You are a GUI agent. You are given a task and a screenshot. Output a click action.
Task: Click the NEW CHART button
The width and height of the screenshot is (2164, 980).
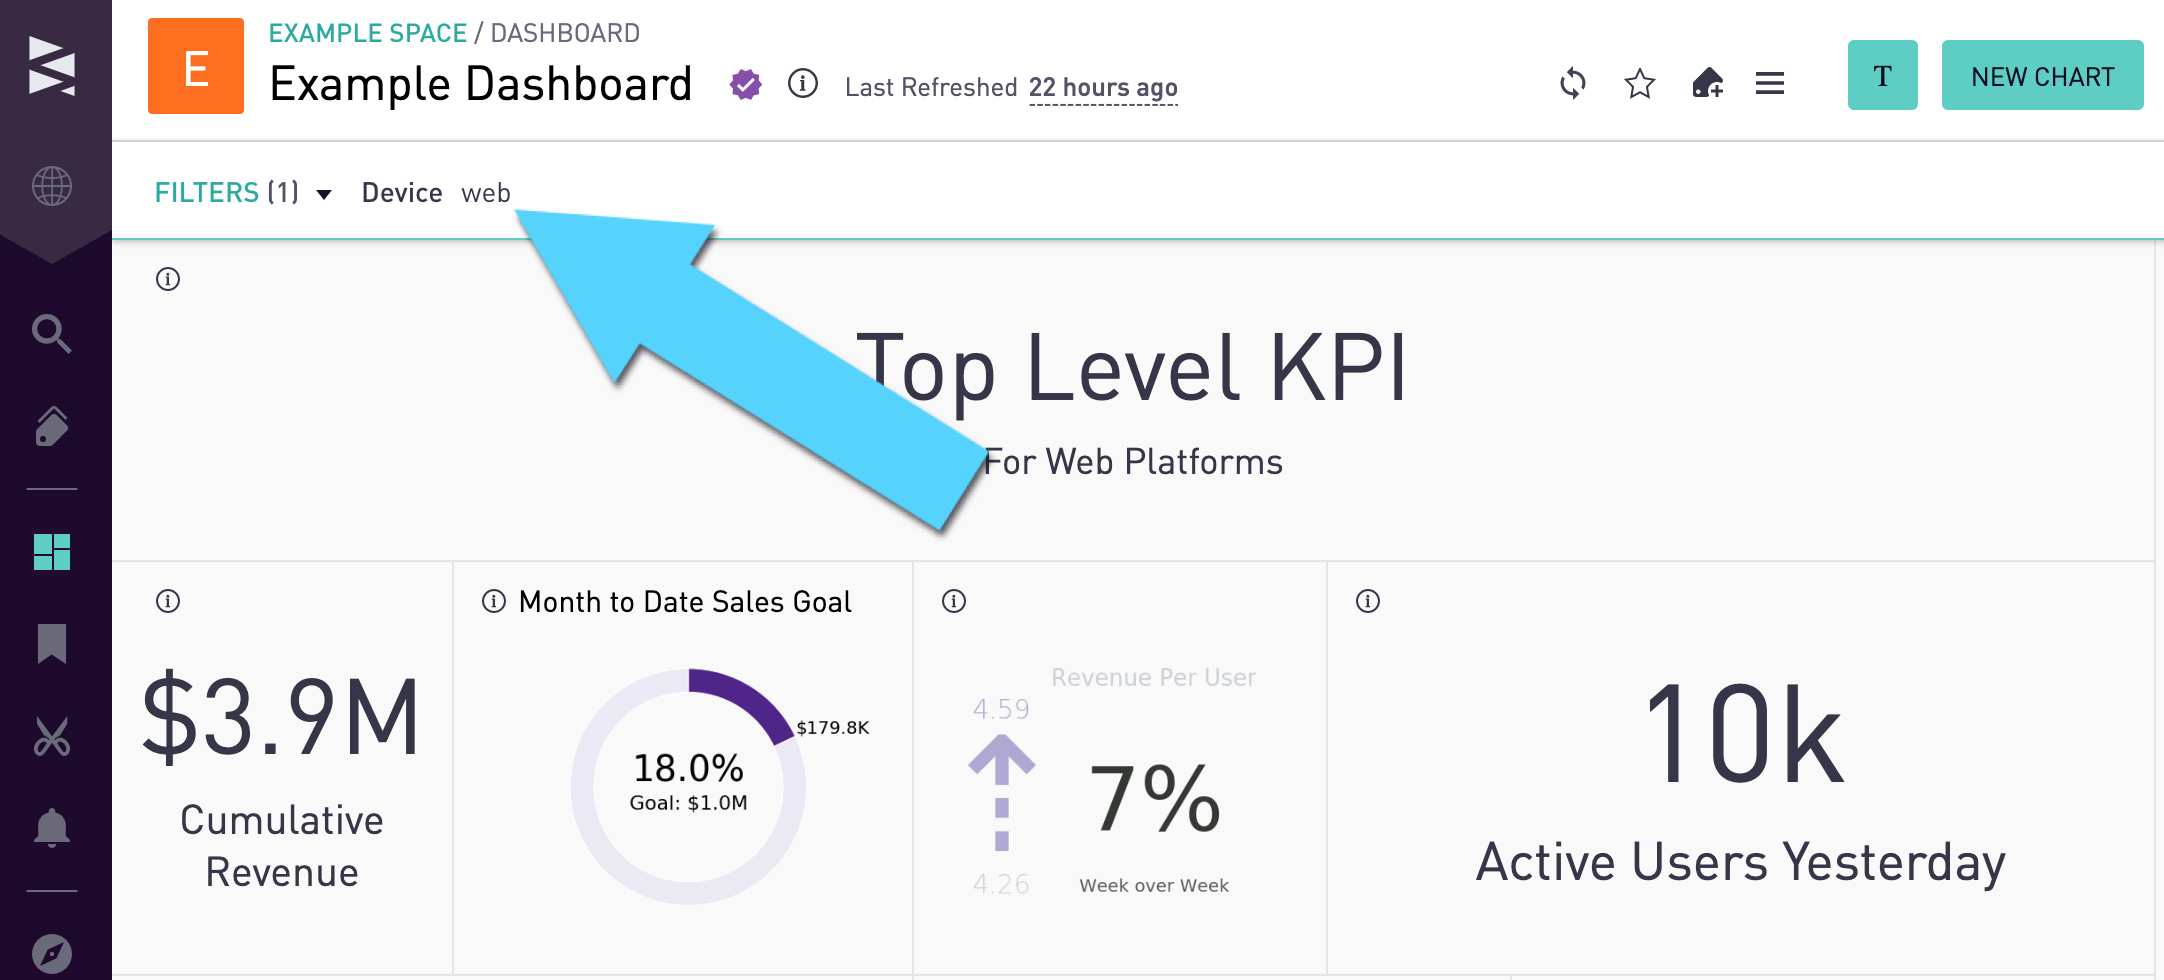(x=2042, y=74)
